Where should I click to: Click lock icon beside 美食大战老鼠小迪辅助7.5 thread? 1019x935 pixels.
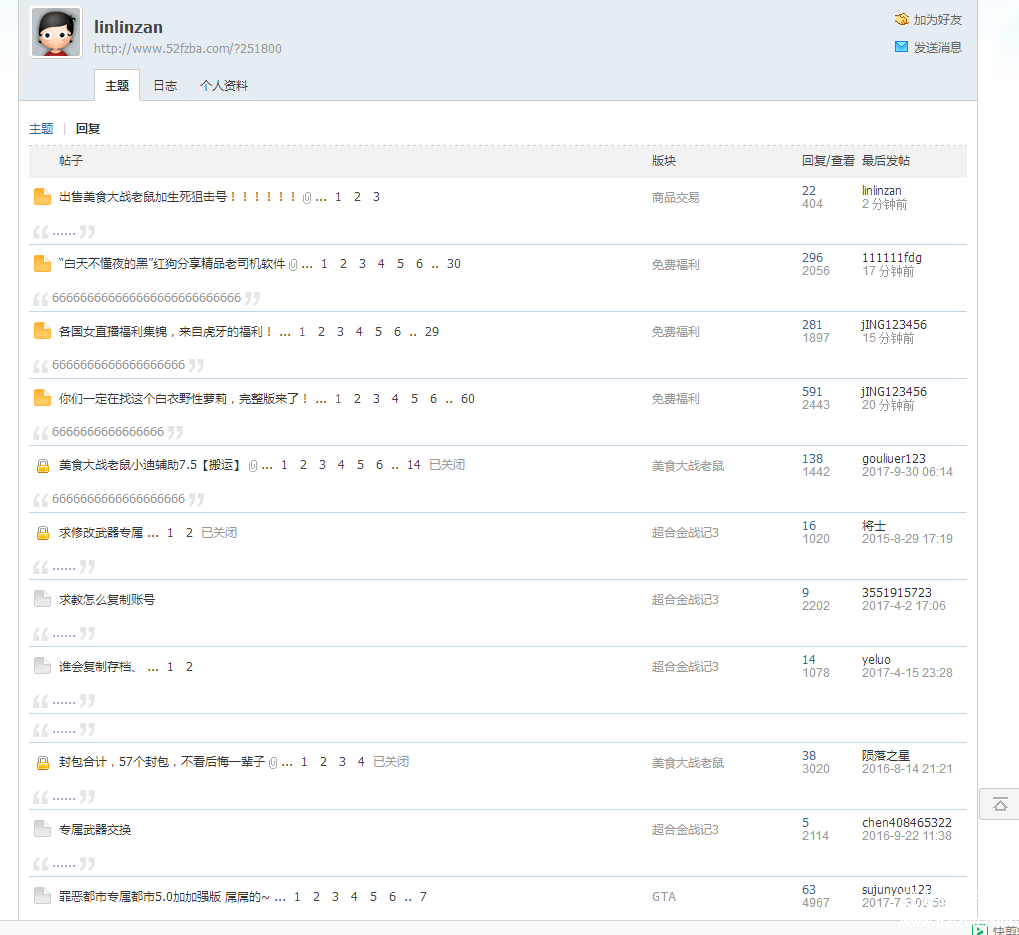point(42,466)
